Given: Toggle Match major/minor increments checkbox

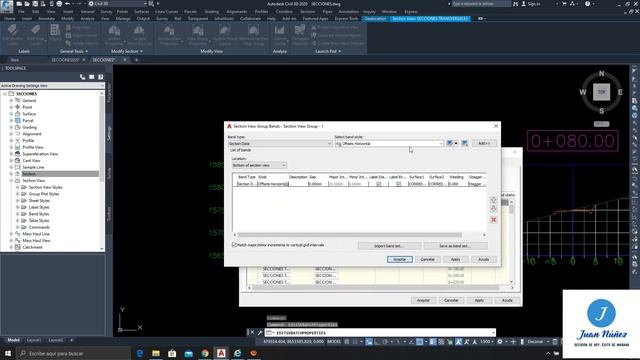Looking at the screenshot, I should pyautogui.click(x=234, y=245).
